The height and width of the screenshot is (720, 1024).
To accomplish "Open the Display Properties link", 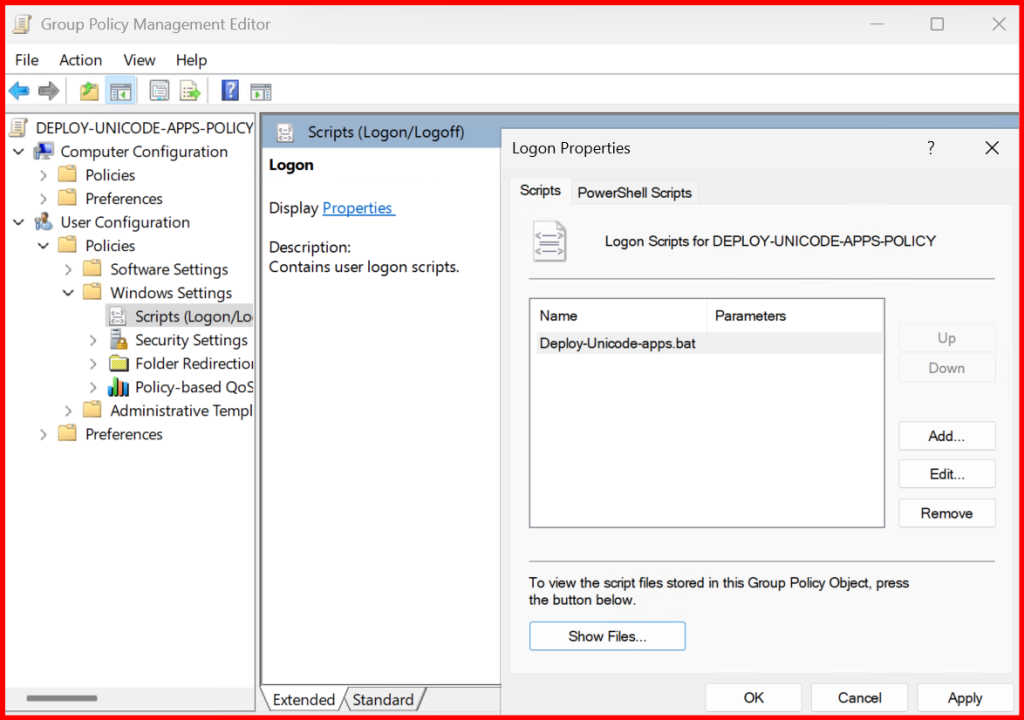I will [x=358, y=208].
